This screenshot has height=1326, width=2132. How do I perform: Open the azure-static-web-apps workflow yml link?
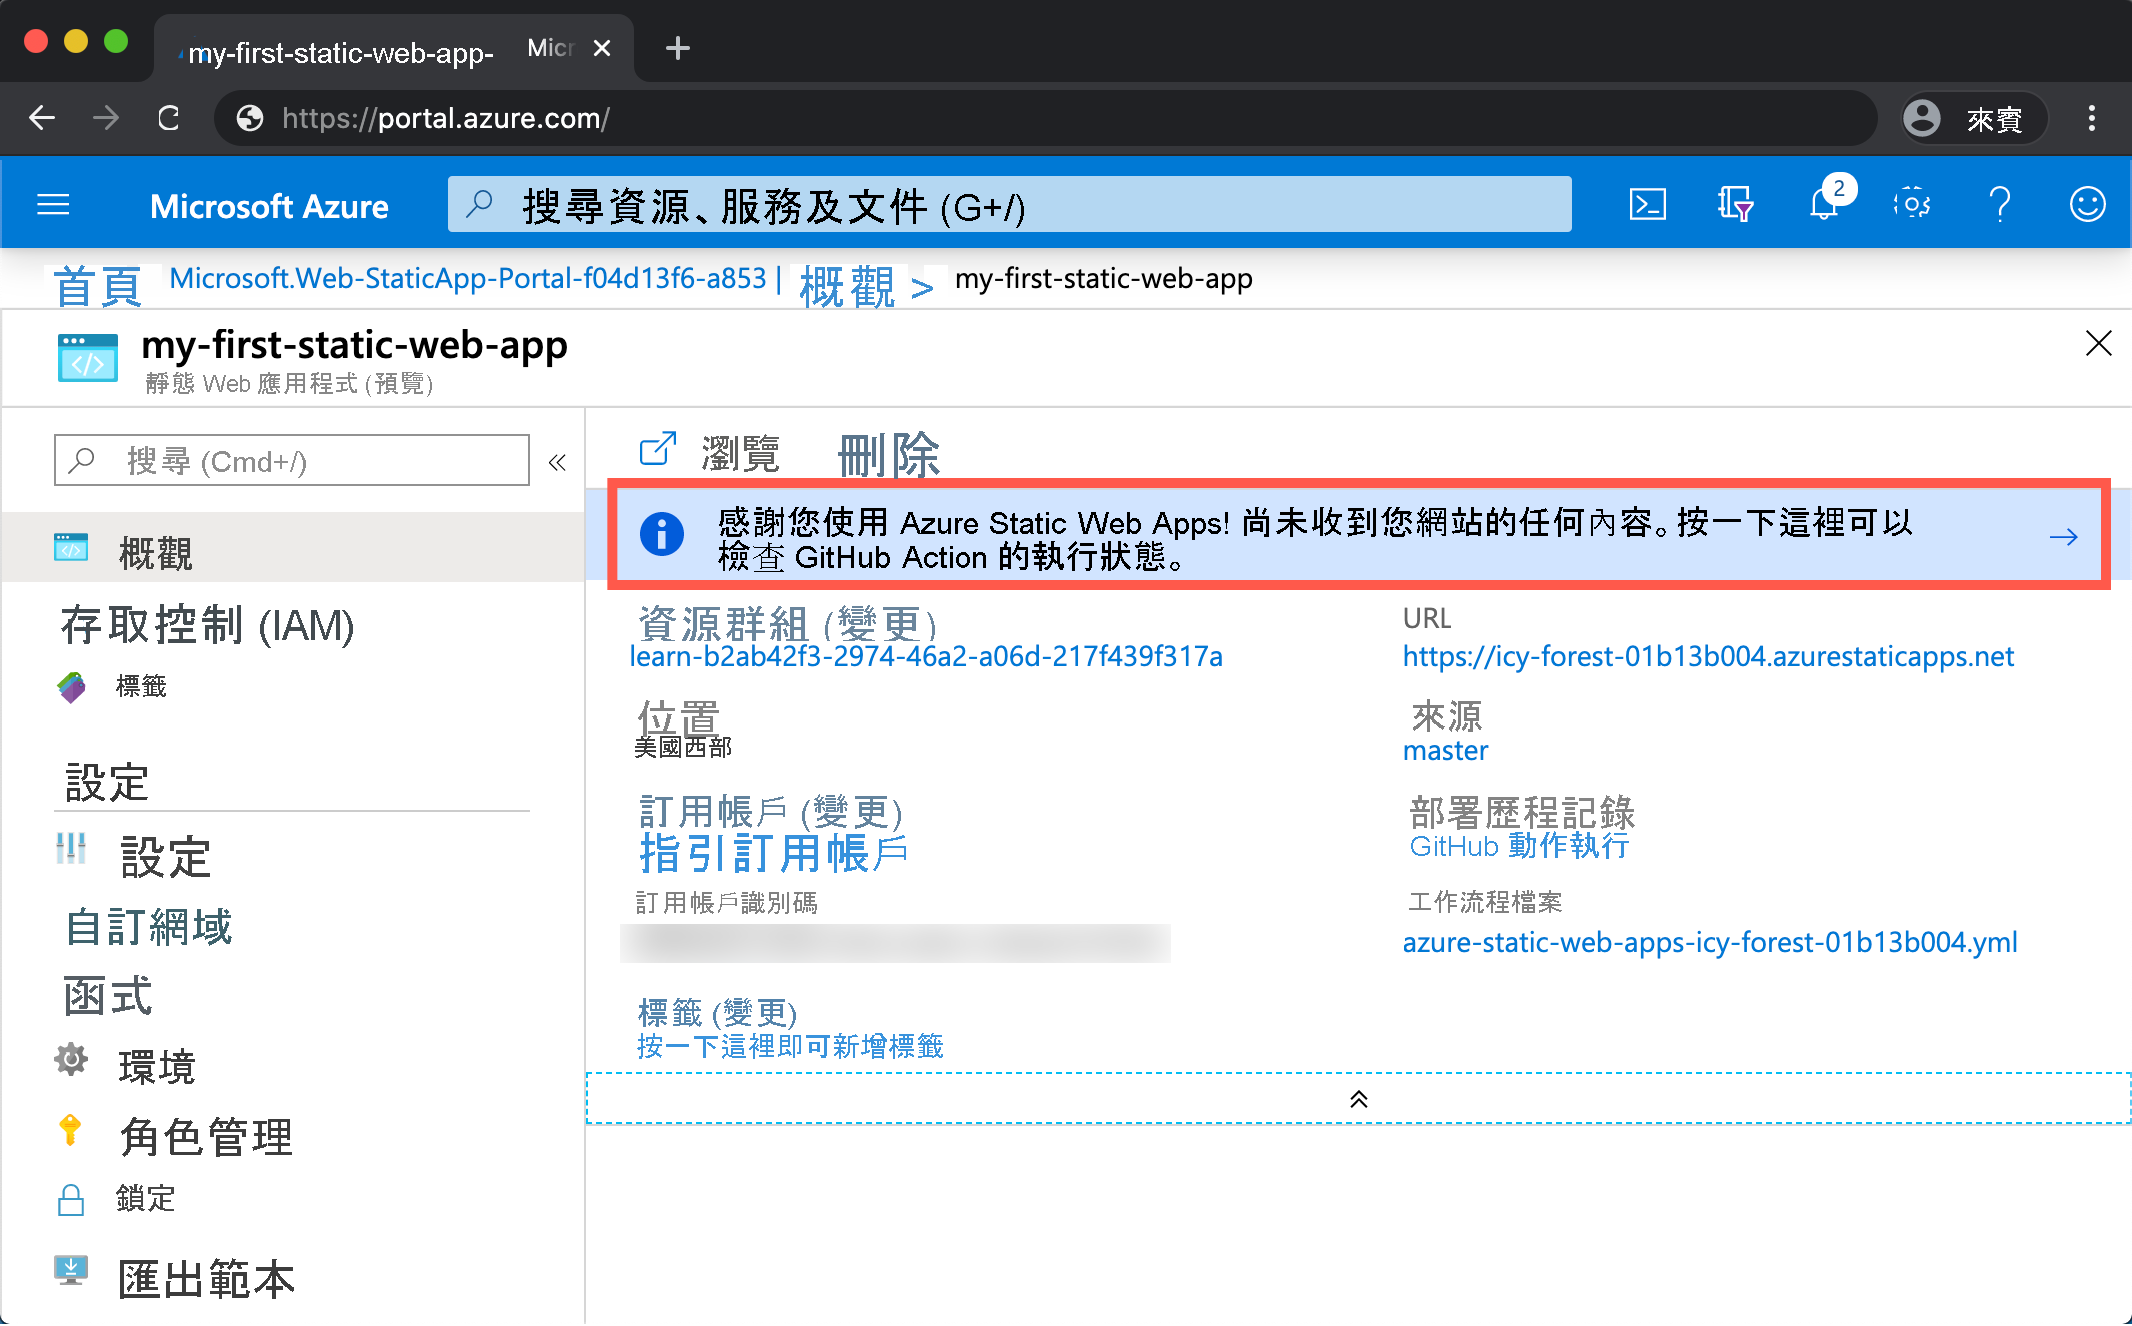tap(1709, 942)
